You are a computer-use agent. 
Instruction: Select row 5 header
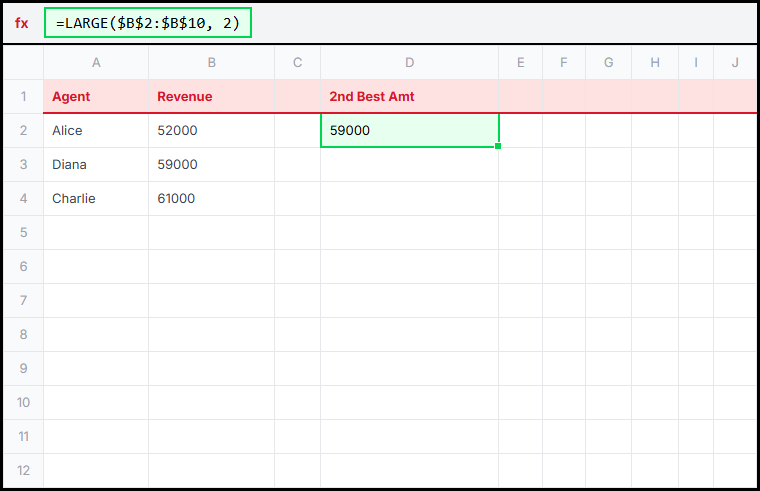tap(23, 232)
